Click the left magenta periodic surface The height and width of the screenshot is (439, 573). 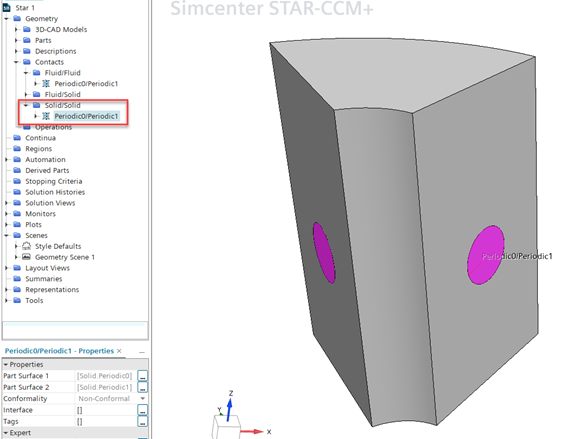tap(324, 253)
